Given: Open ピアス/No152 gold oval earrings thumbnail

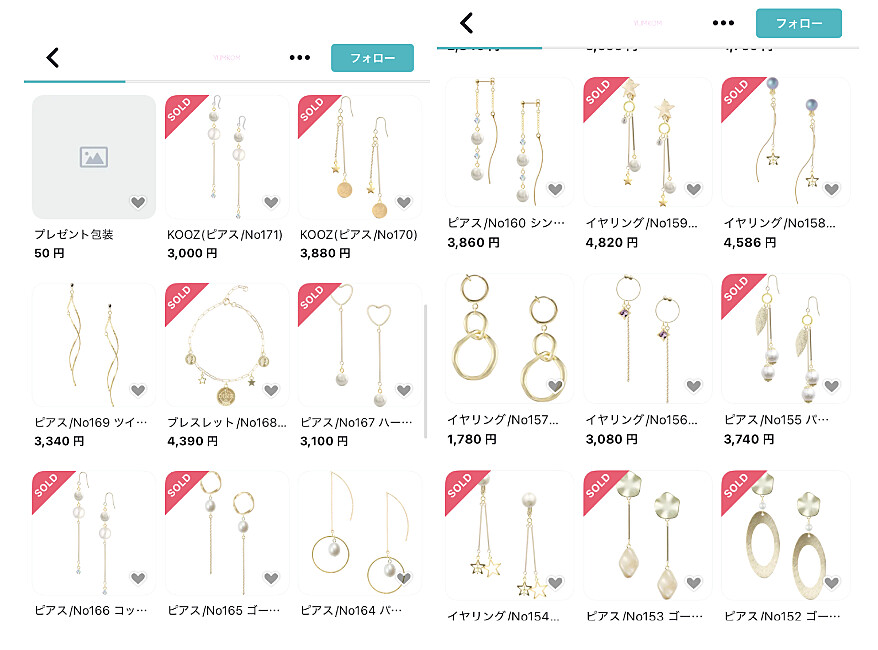Looking at the screenshot, I should point(786,535).
